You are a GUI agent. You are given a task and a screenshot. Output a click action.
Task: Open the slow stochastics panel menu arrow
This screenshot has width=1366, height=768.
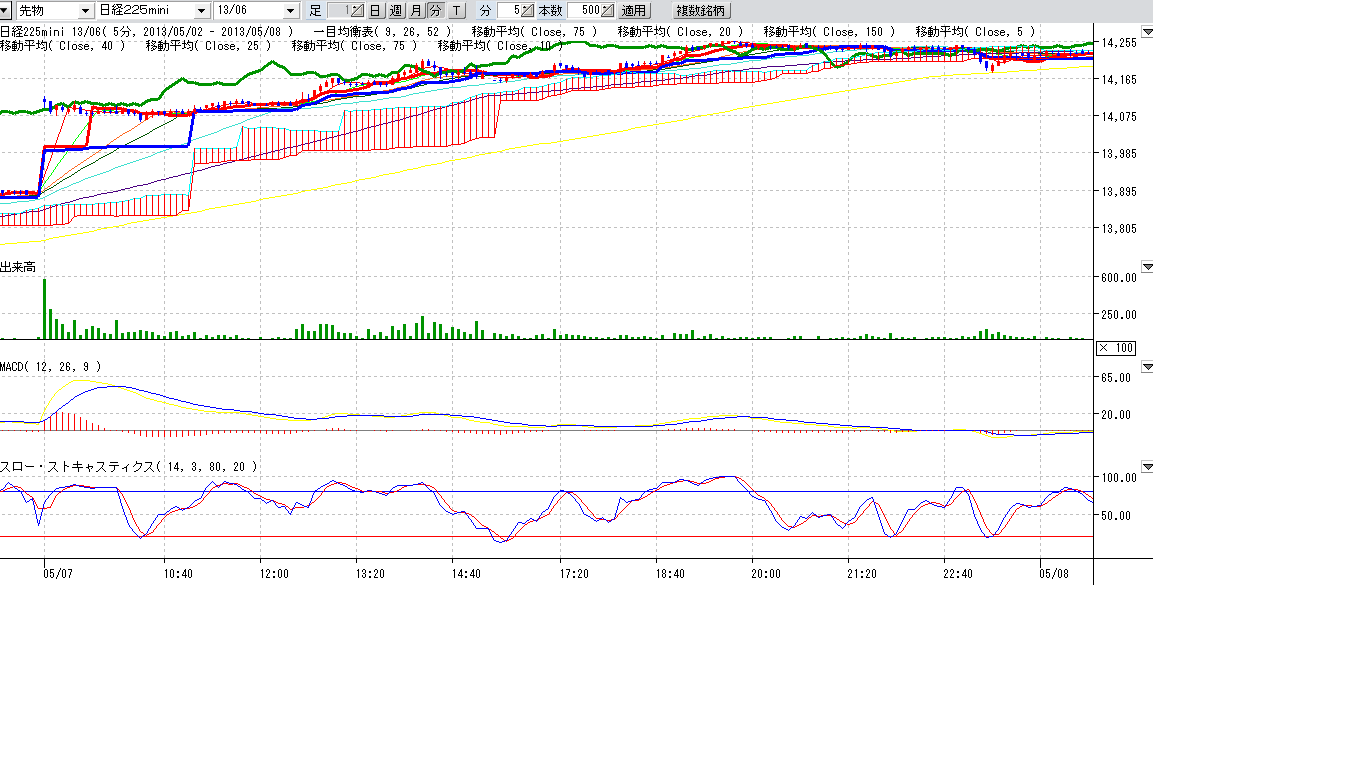tap(1147, 467)
